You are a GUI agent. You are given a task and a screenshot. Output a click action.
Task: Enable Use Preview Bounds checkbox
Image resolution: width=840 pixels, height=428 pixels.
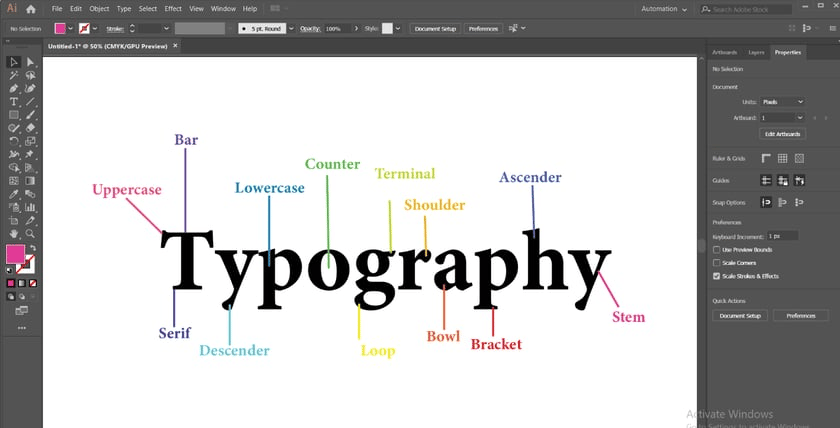[717, 250]
